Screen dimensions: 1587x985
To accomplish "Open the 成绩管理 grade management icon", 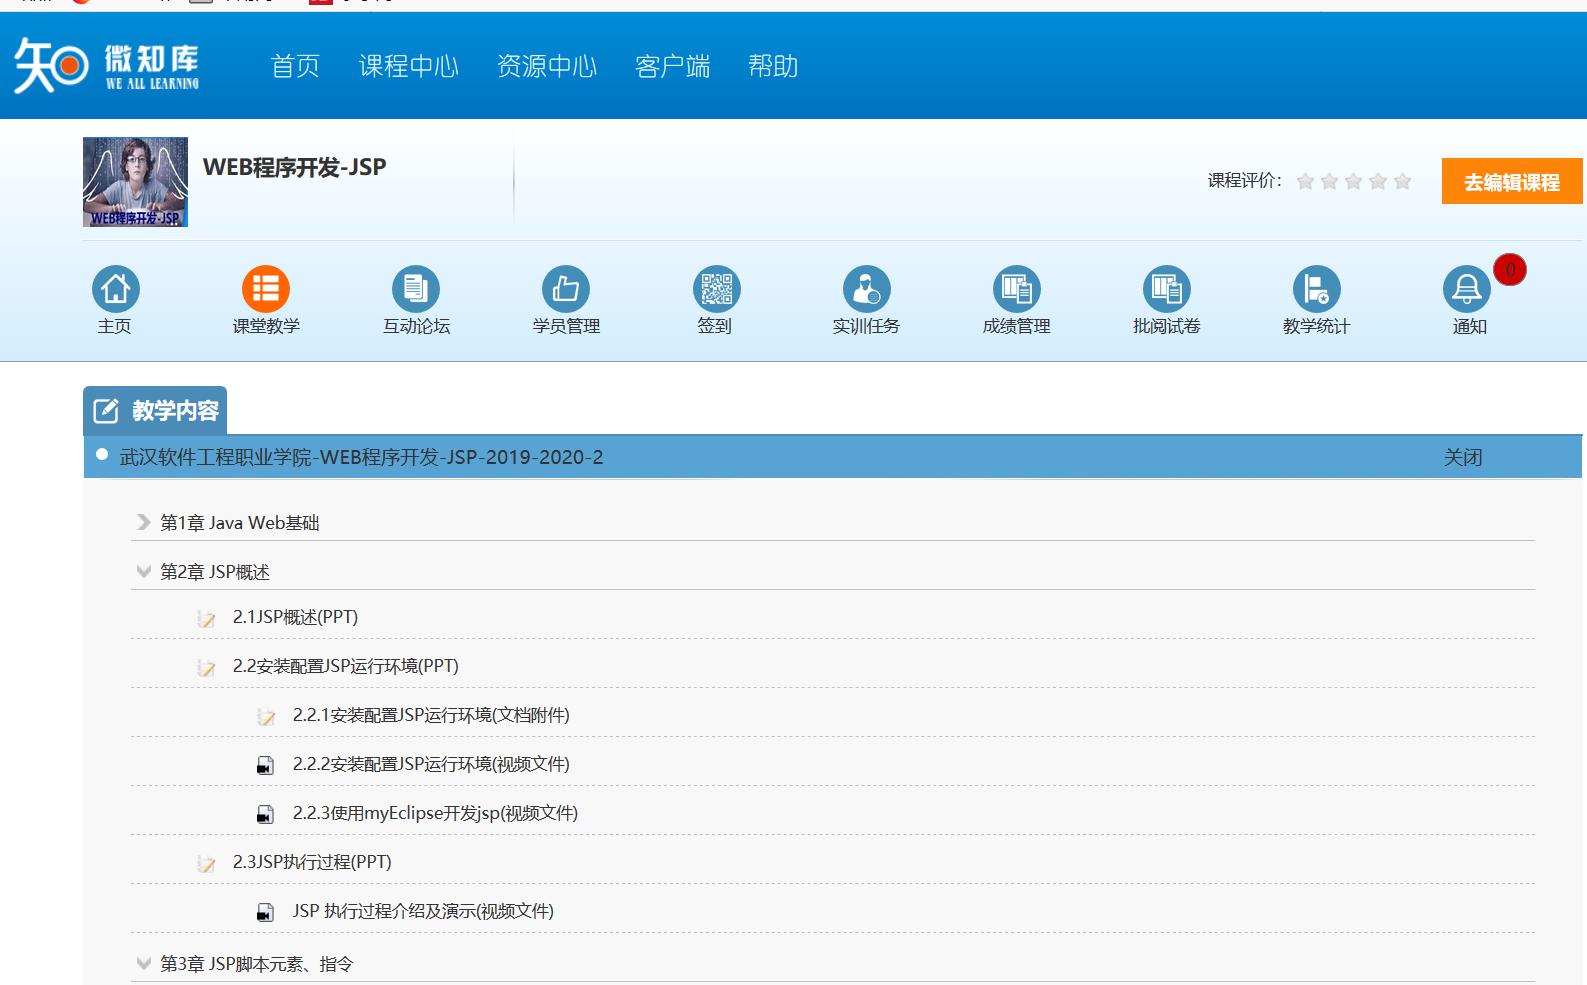I will pos(1016,290).
